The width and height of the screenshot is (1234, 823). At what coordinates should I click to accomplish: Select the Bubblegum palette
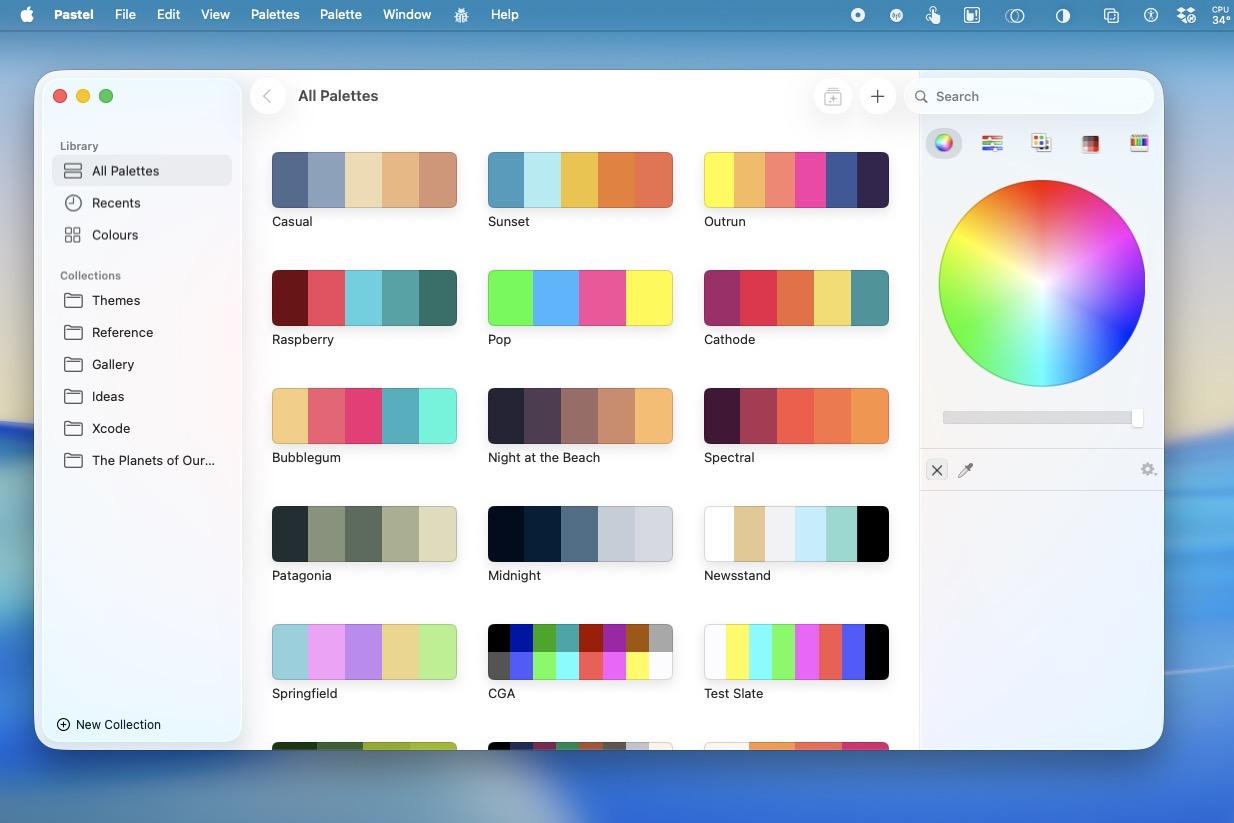pyautogui.click(x=364, y=416)
